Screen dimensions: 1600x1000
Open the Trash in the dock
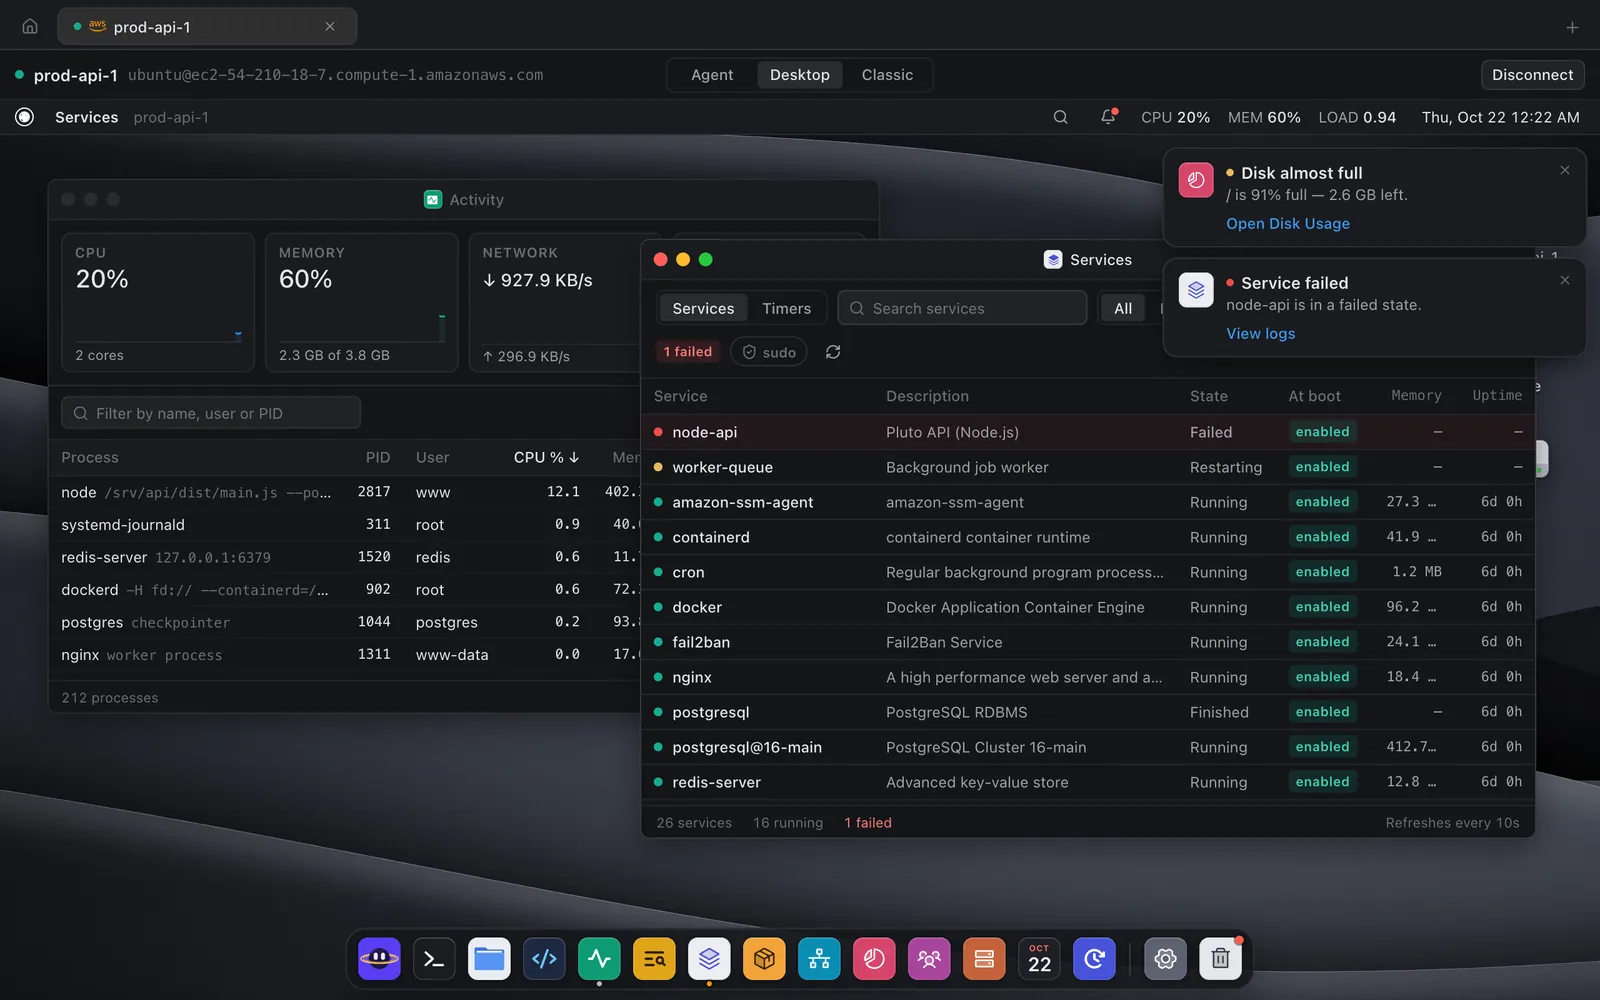point(1220,959)
